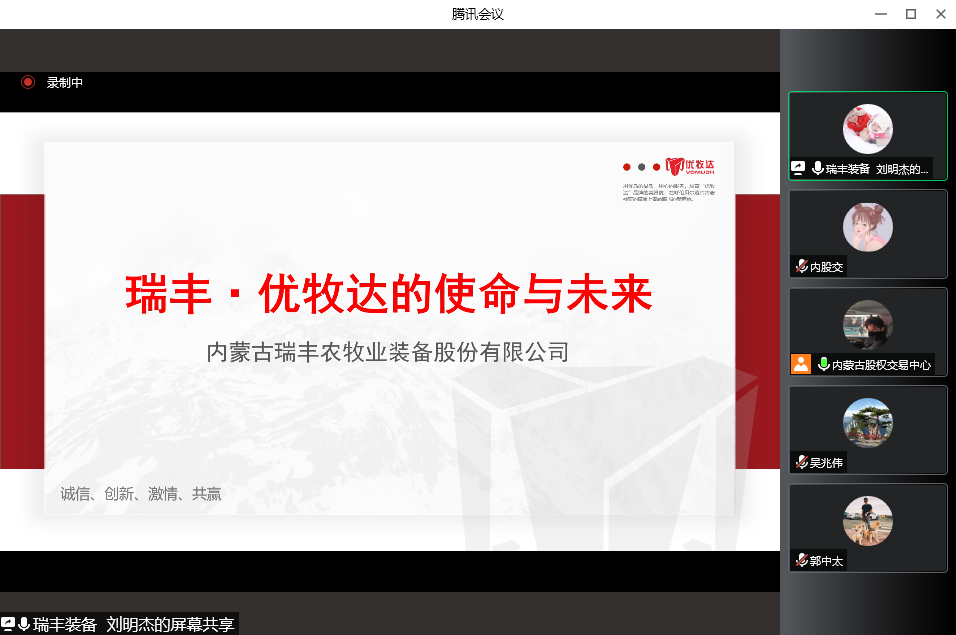Screen dimensions: 956x635
Task: Click the 优牧达 logo on the slide
Action: click(x=690, y=166)
